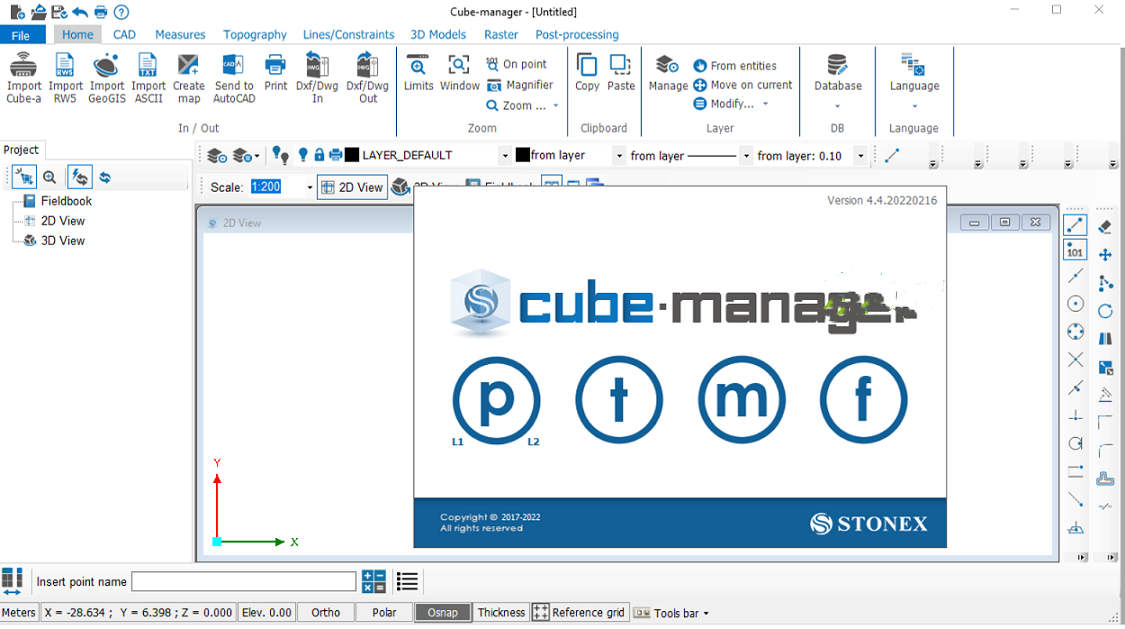Click black from layer color swatch
Screen dimensions: 1125x629
click(x=522, y=155)
